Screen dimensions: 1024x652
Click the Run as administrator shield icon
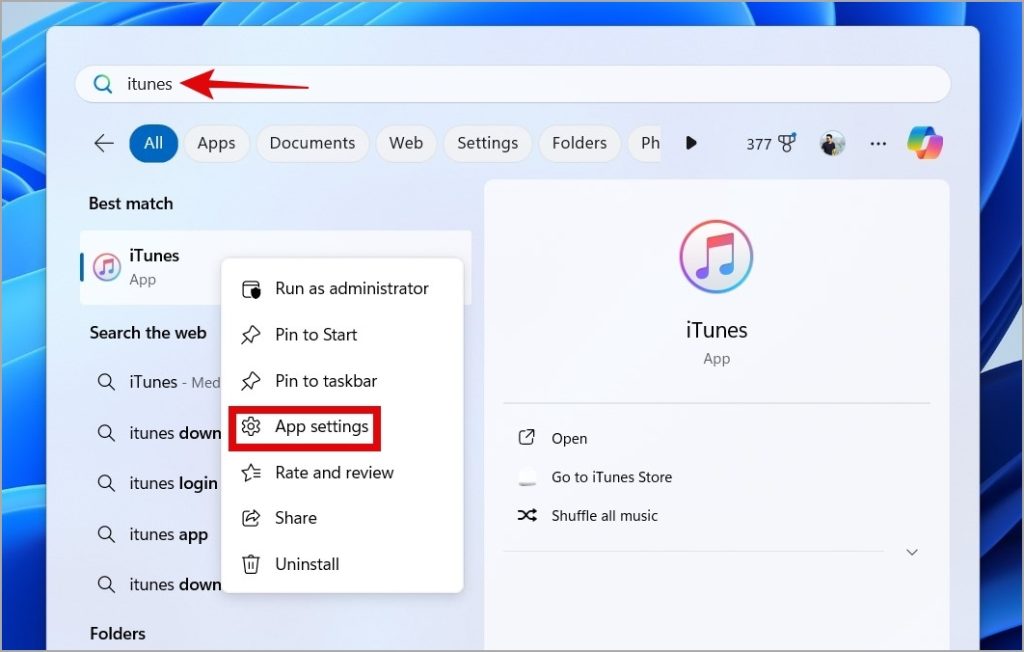251,289
